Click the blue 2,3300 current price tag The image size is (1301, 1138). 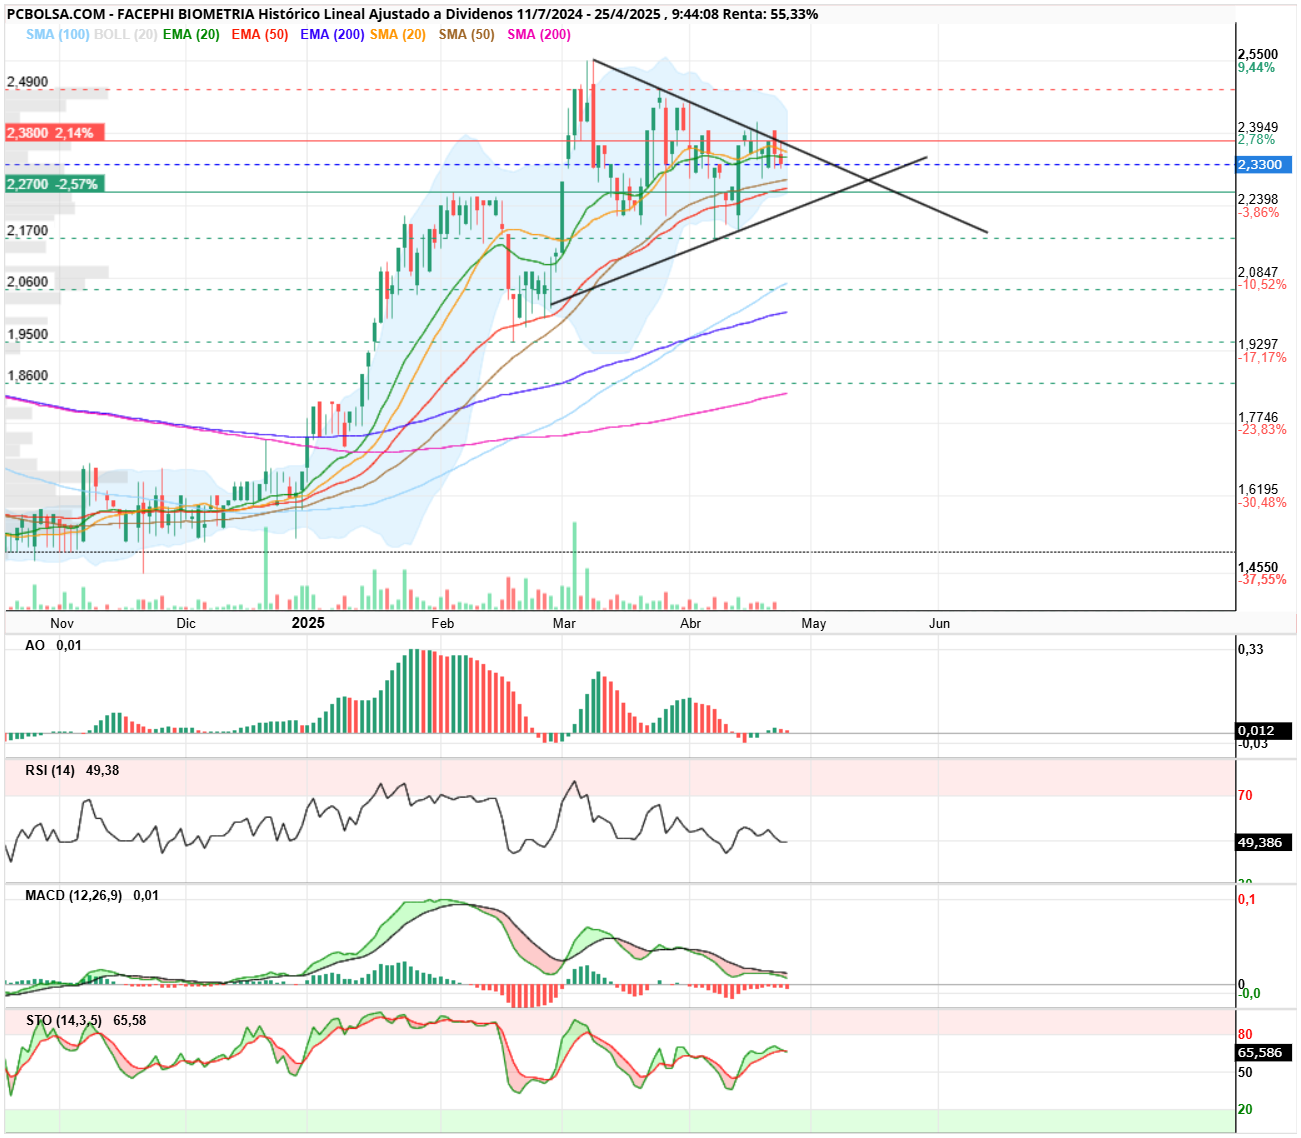click(x=1265, y=165)
